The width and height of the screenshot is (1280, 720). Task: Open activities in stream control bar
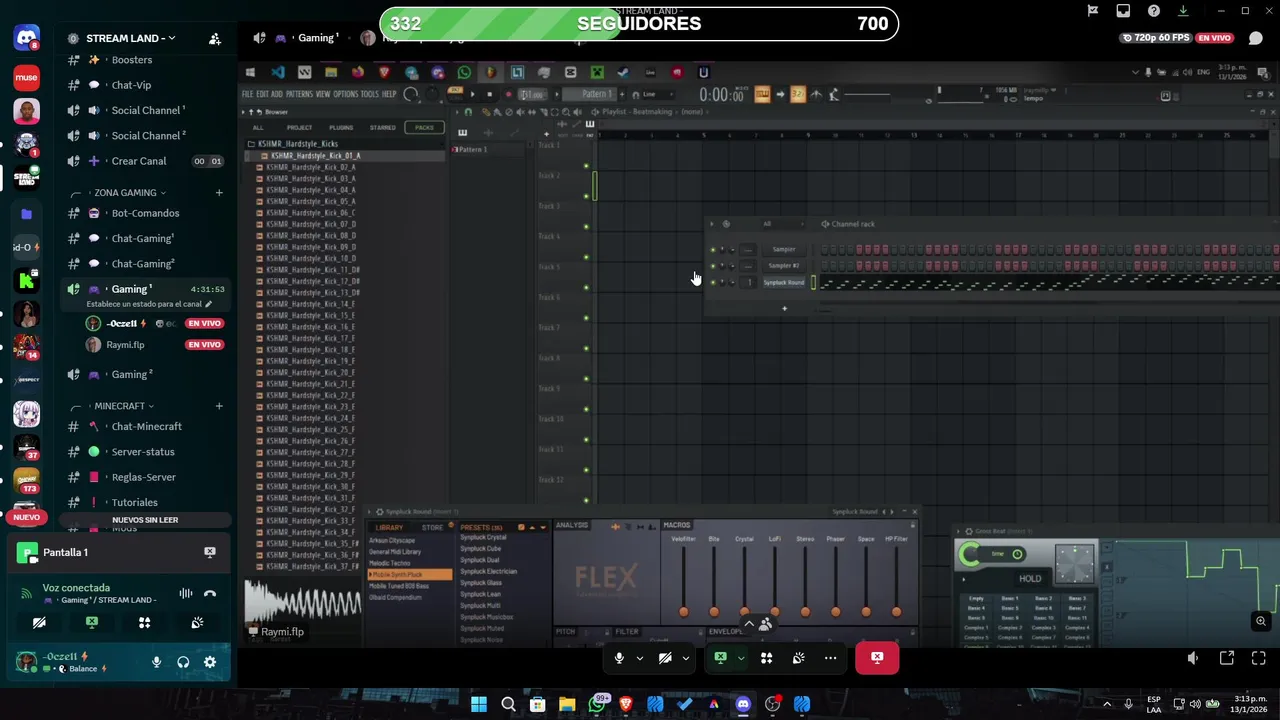pyautogui.click(x=767, y=658)
